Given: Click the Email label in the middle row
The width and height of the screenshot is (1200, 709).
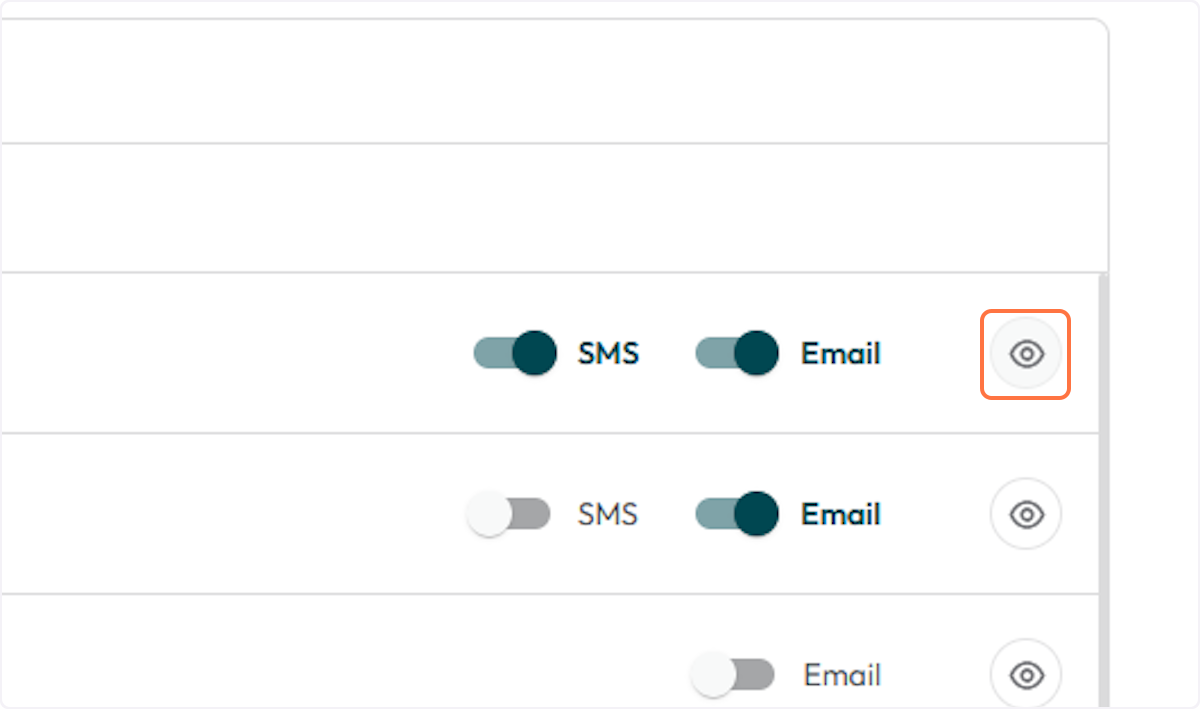Looking at the screenshot, I should coord(840,513).
